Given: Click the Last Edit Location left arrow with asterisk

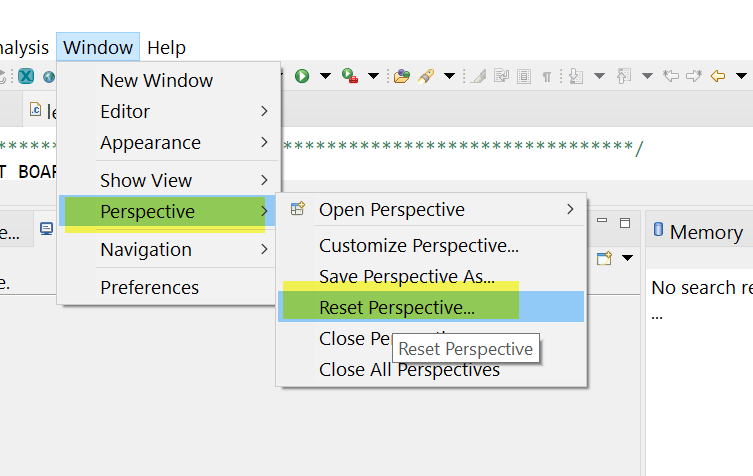Looking at the screenshot, I should point(671,76).
